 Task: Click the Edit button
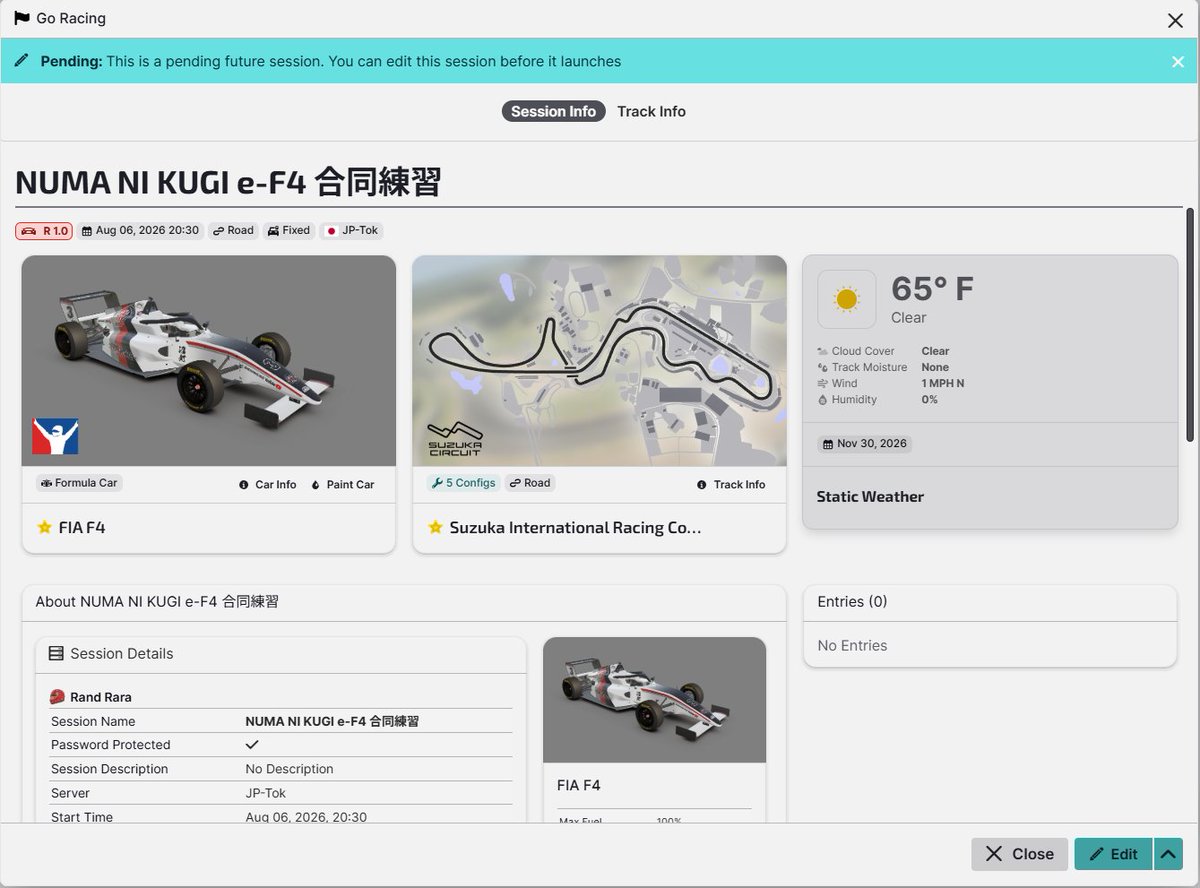point(1113,854)
